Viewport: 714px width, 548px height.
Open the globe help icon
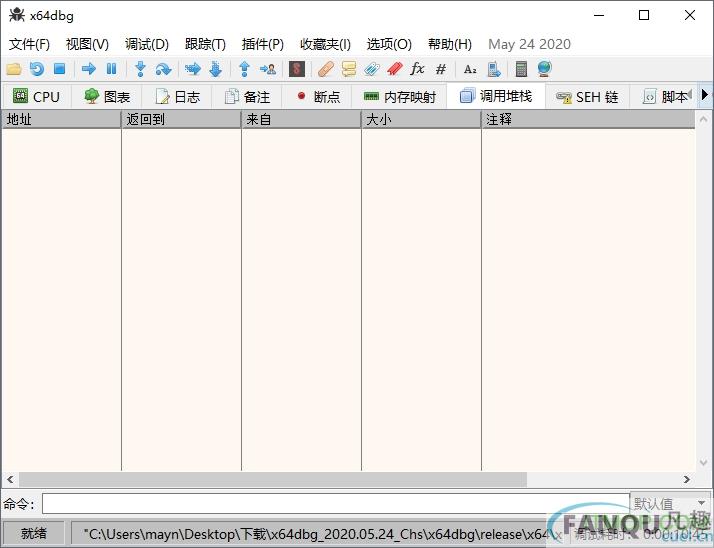(x=545, y=69)
